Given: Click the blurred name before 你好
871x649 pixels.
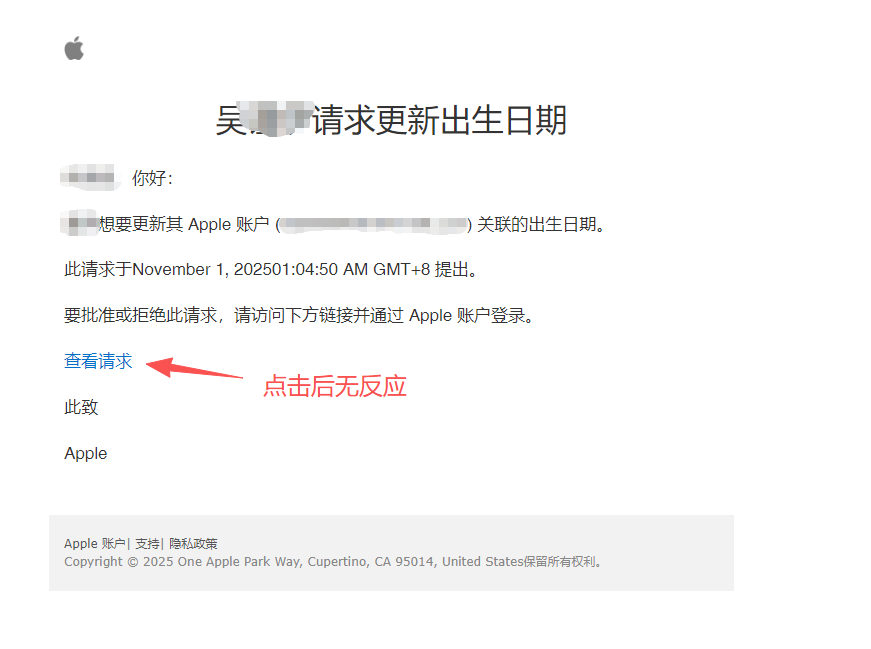Looking at the screenshot, I should (x=90, y=178).
